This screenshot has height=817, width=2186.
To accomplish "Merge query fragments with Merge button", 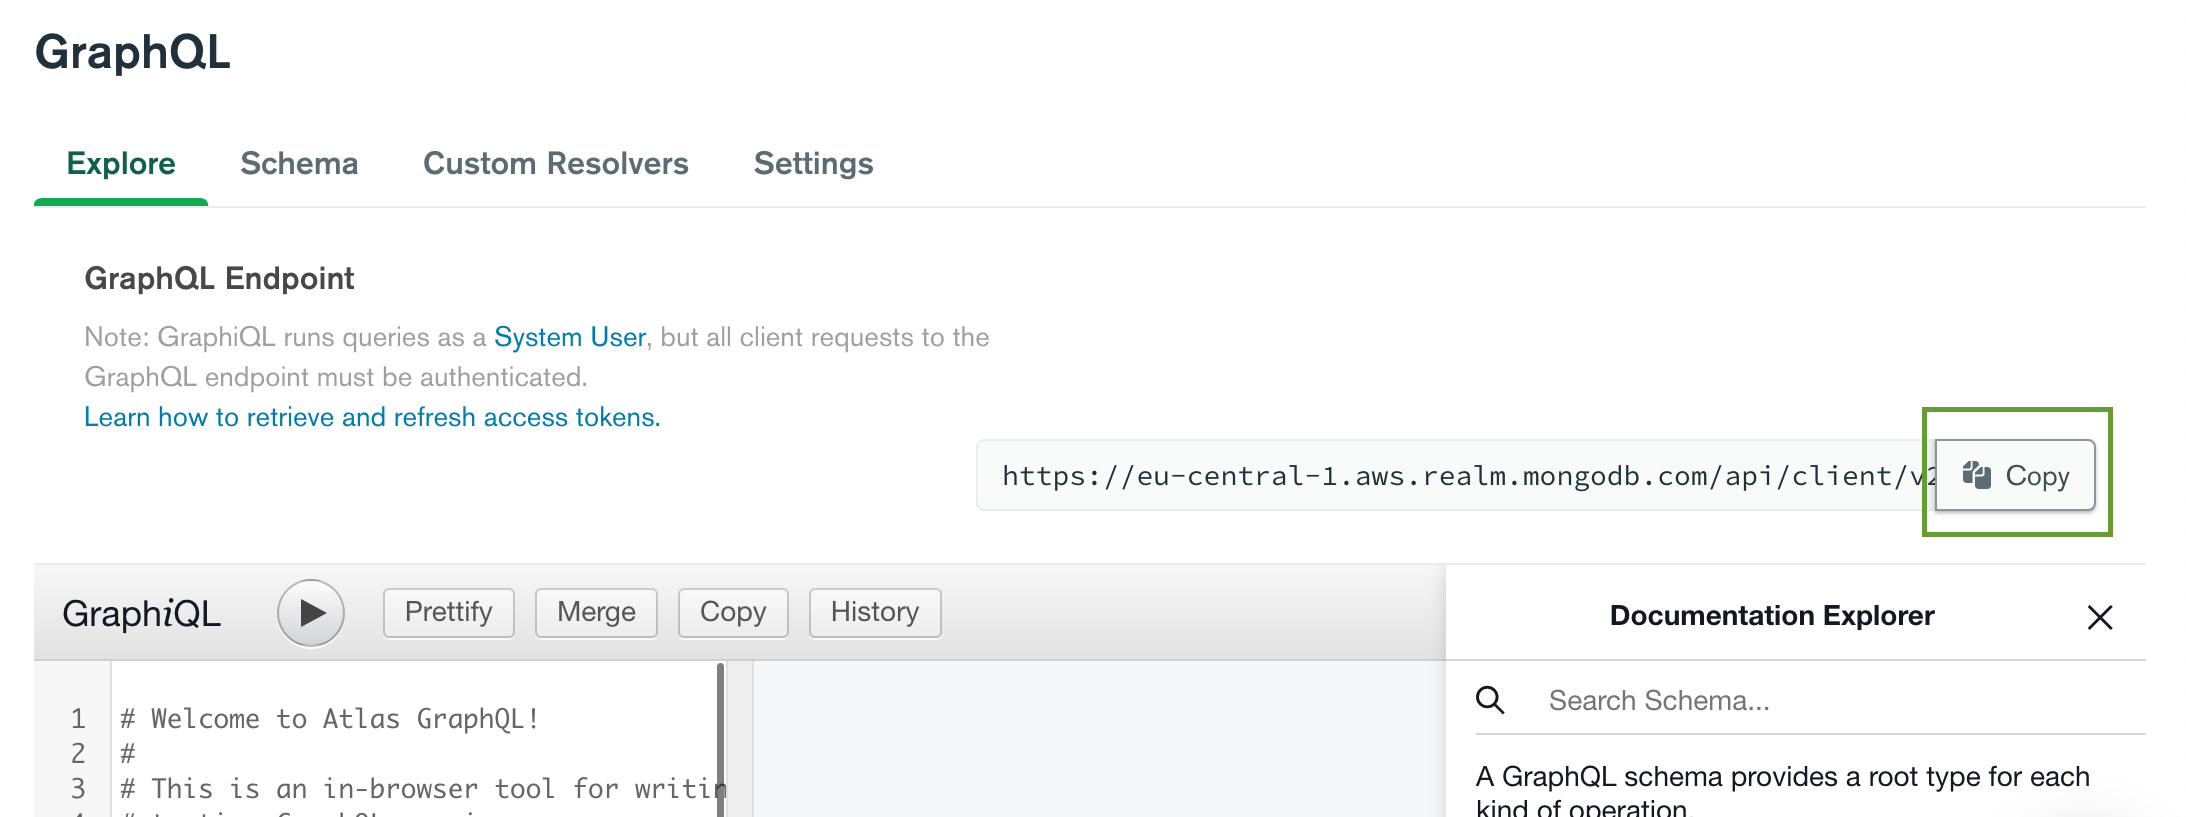I will click(596, 612).
